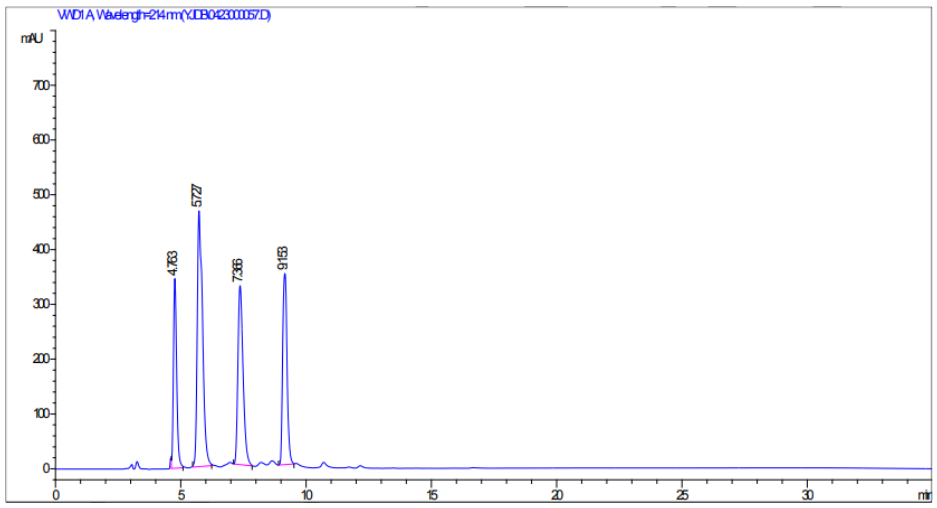Click the 4.763 peak retention time label
Viewport: 937px width, 508px height.
173,262
